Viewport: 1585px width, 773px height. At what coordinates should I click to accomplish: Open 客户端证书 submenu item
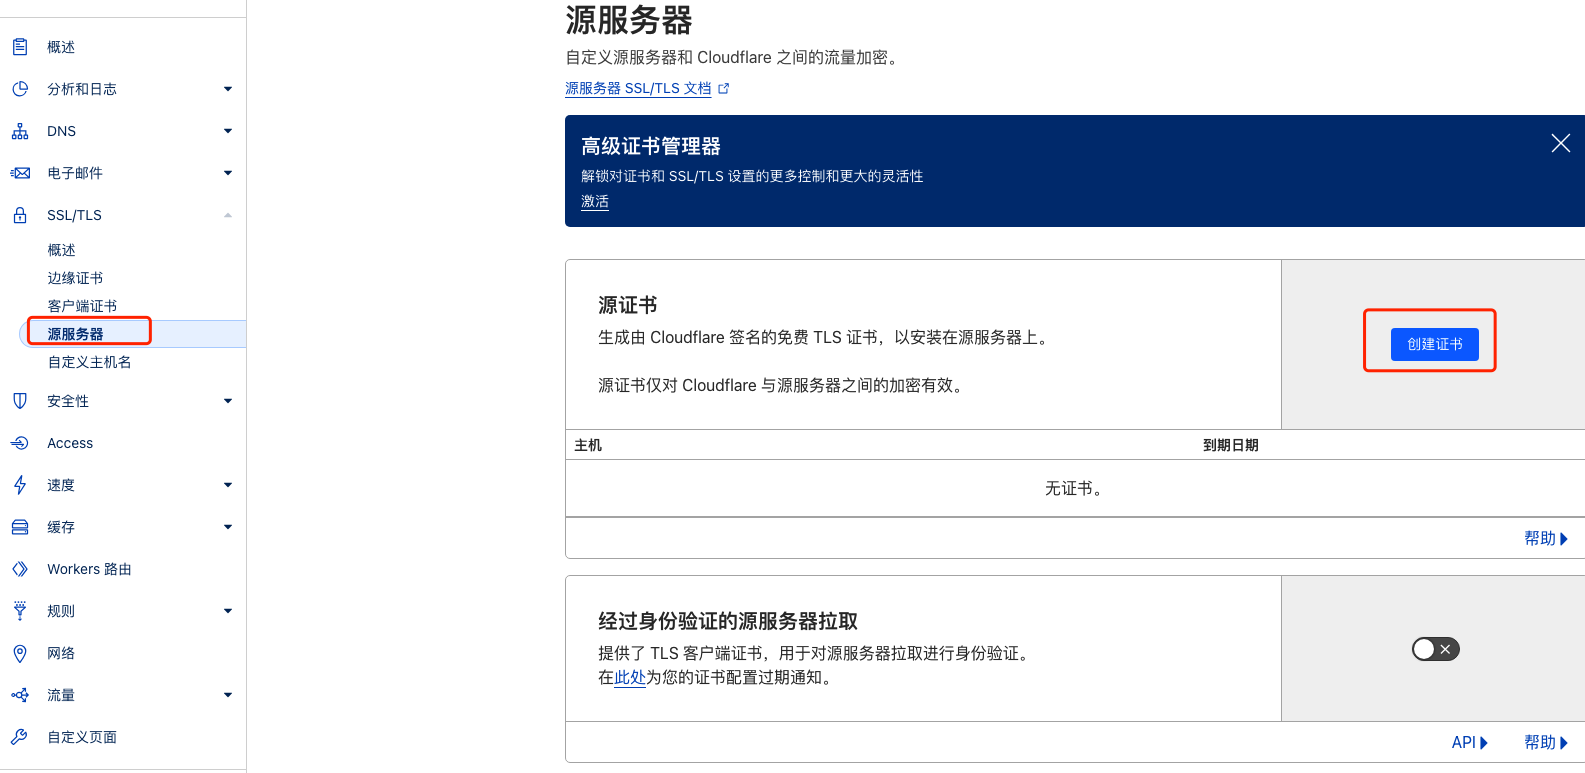tap(82, 306)
